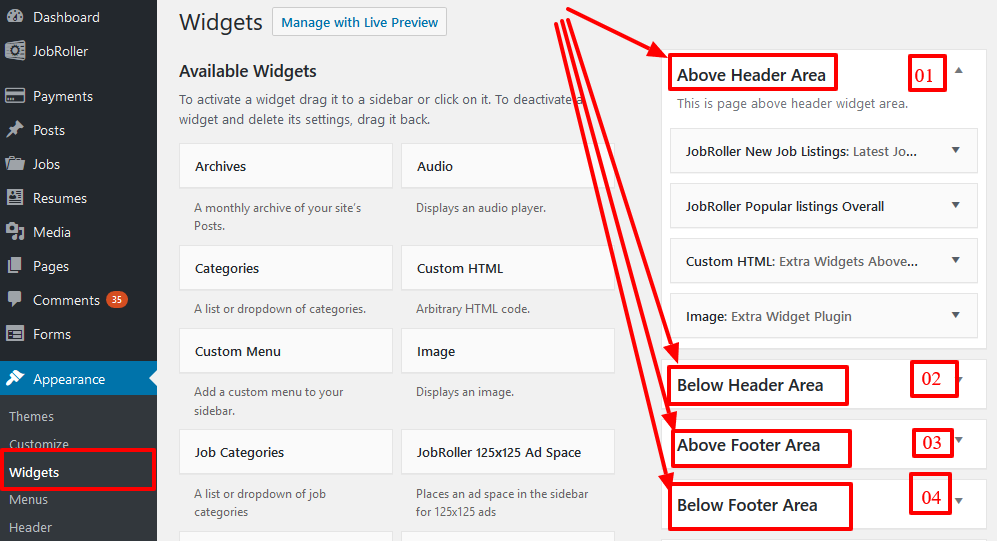The image size is (997, 541).
Task: Click the Forms icon in sidebar
Action: click(15, 333)
